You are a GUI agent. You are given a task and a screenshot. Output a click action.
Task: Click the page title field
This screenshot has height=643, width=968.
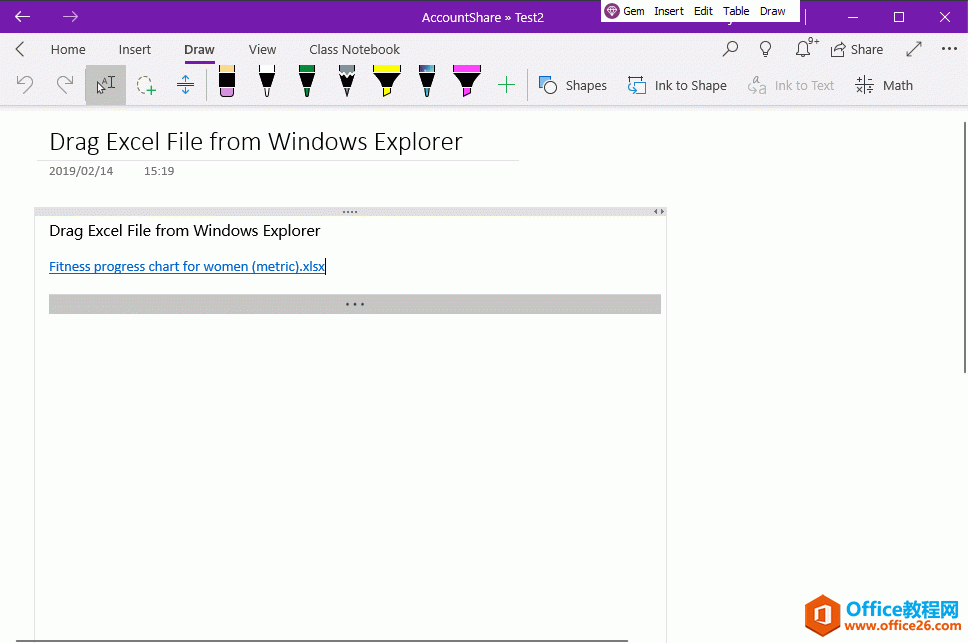[x=256, y=142]
